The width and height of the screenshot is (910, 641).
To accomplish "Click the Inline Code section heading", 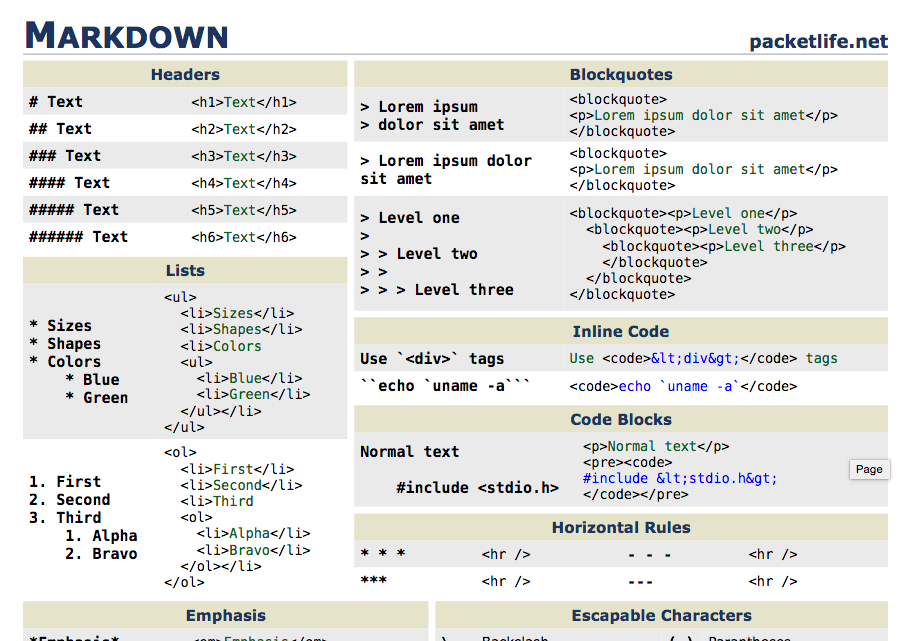I will [621, 332].
